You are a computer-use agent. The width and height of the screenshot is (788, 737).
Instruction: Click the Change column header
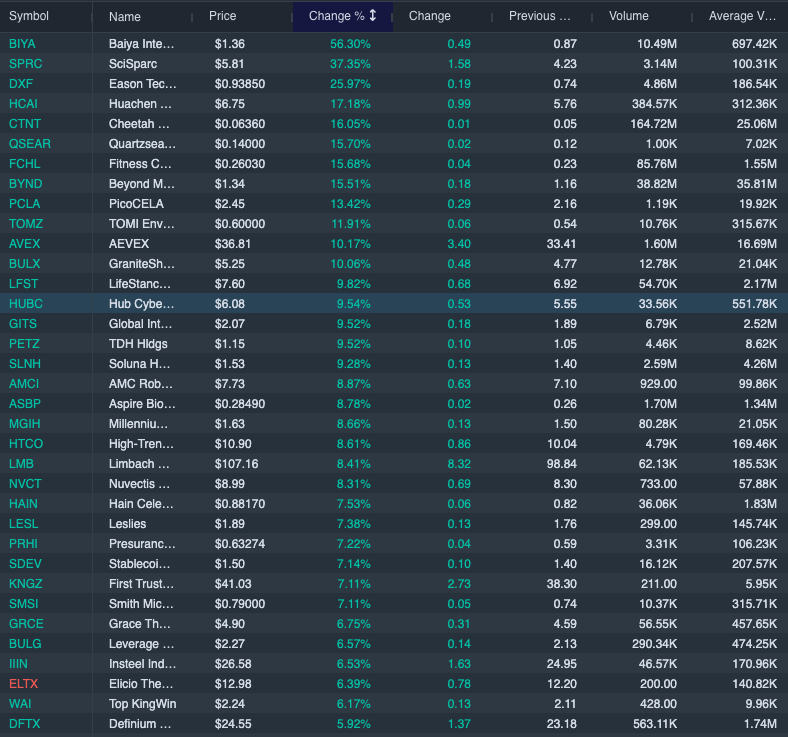[x=430, y=16]
